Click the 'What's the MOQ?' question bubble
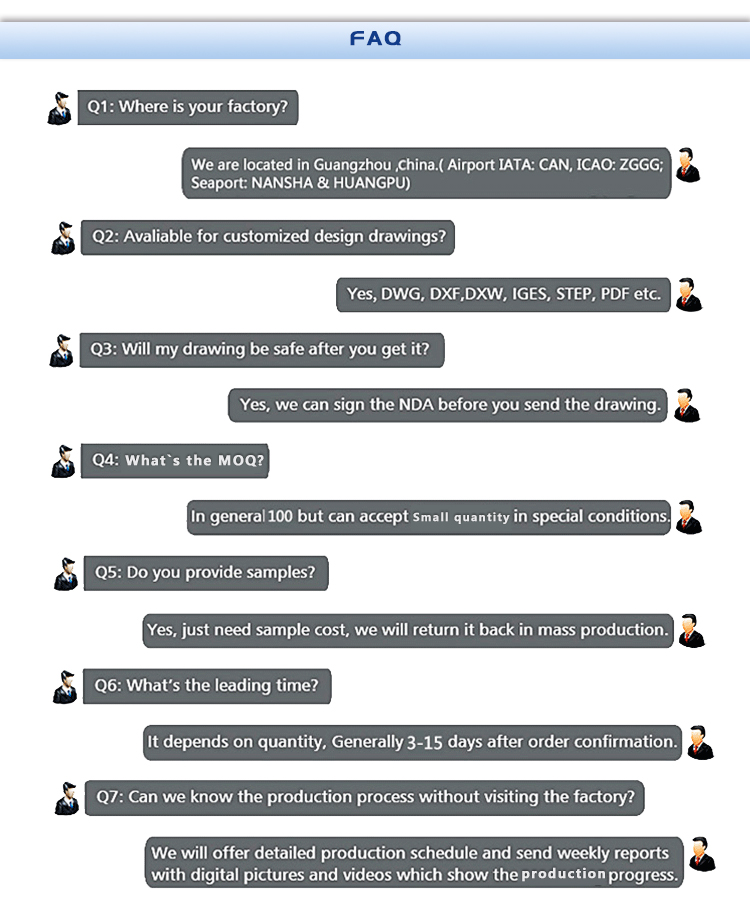750x909 pixels. [x=175, y=461]
